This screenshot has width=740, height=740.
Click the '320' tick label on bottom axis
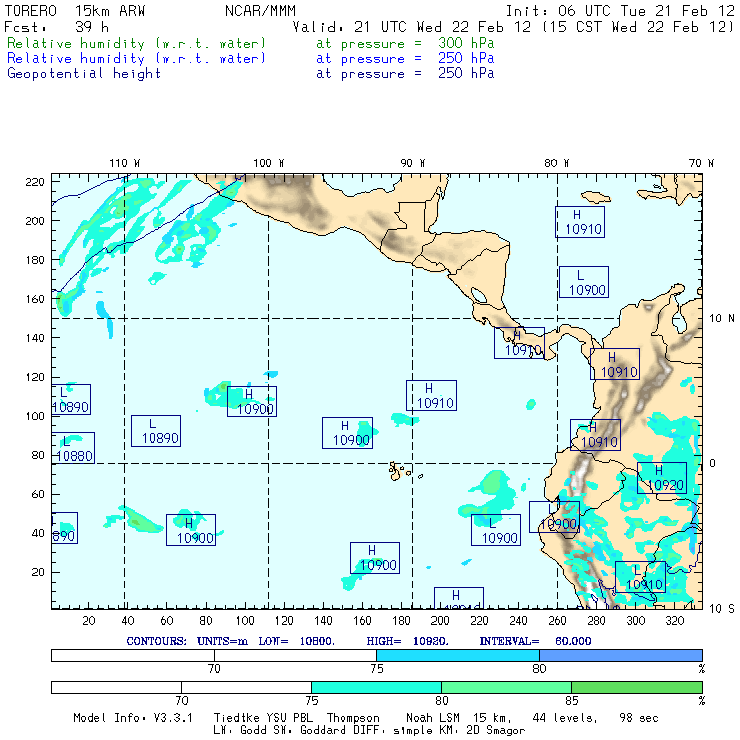[x=675, y=621]
